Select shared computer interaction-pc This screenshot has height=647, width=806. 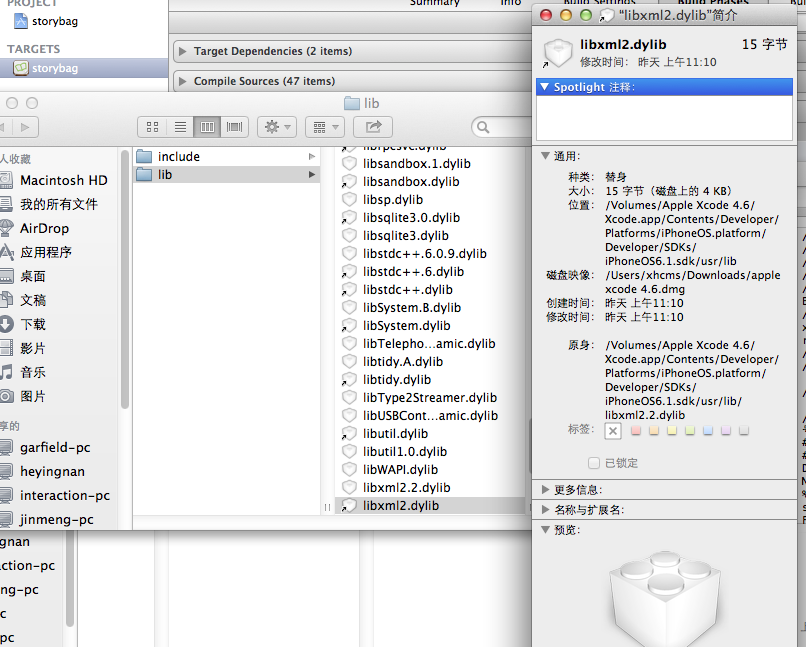65,495
